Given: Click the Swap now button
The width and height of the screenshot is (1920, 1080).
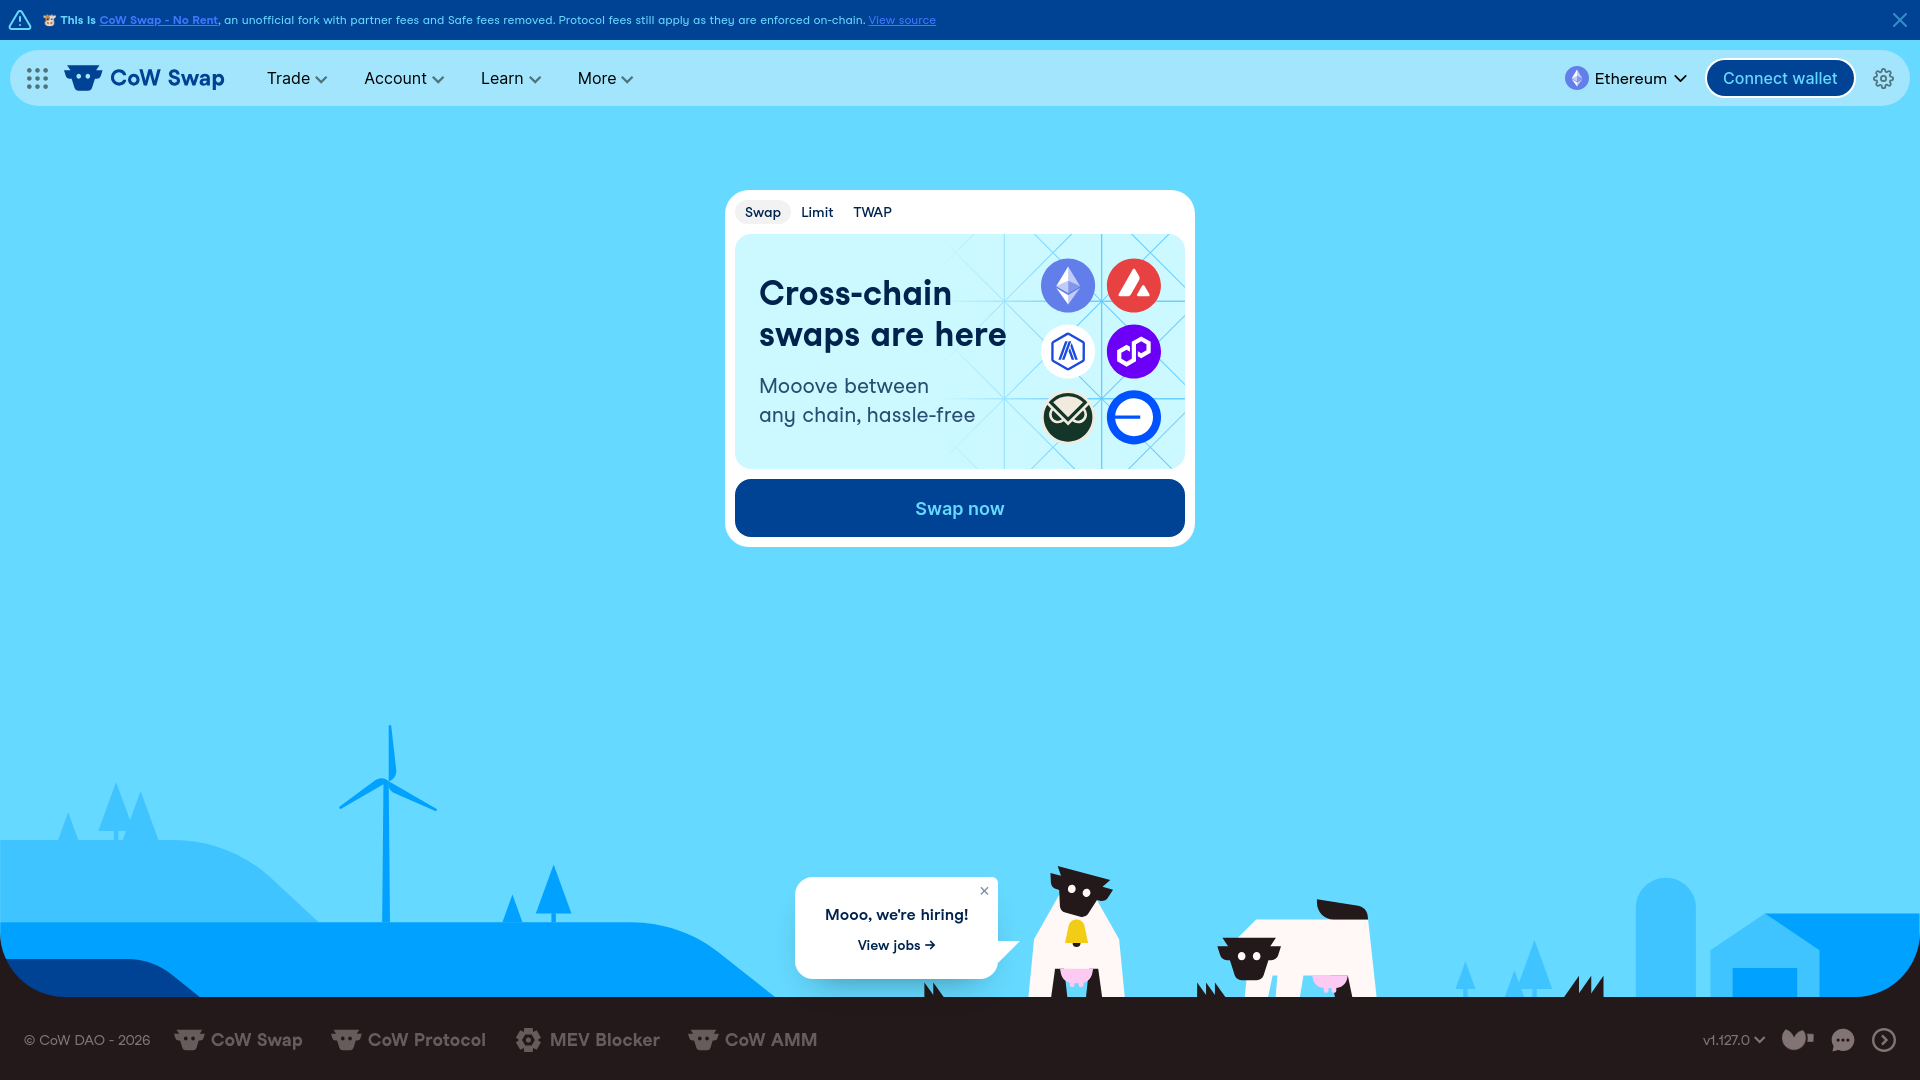Looking at the screenshot, I should 960,508.
